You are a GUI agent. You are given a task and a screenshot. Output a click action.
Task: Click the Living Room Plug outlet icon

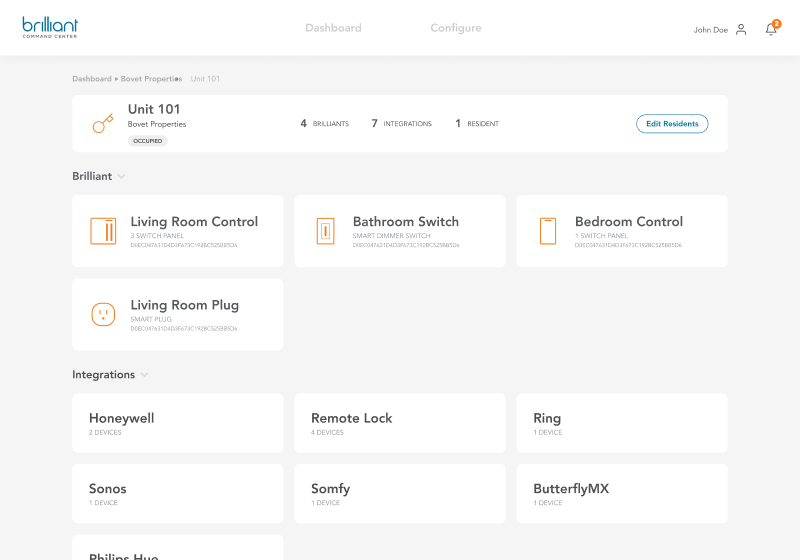[x=103, y=314]
